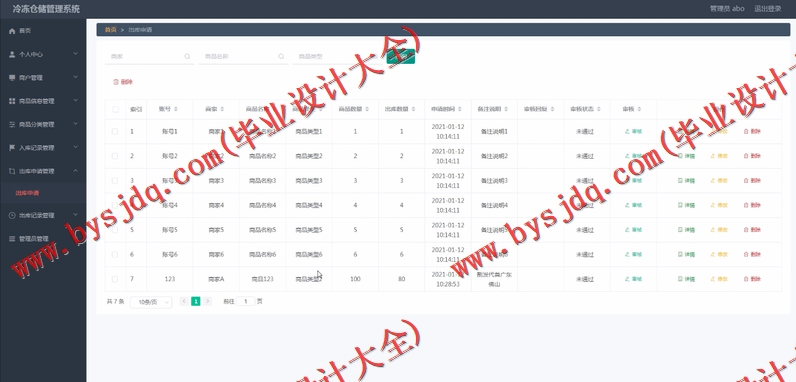796x382 pixels.
Task: Click the search icon in 商品名称 field
Action: coord(281,56)
